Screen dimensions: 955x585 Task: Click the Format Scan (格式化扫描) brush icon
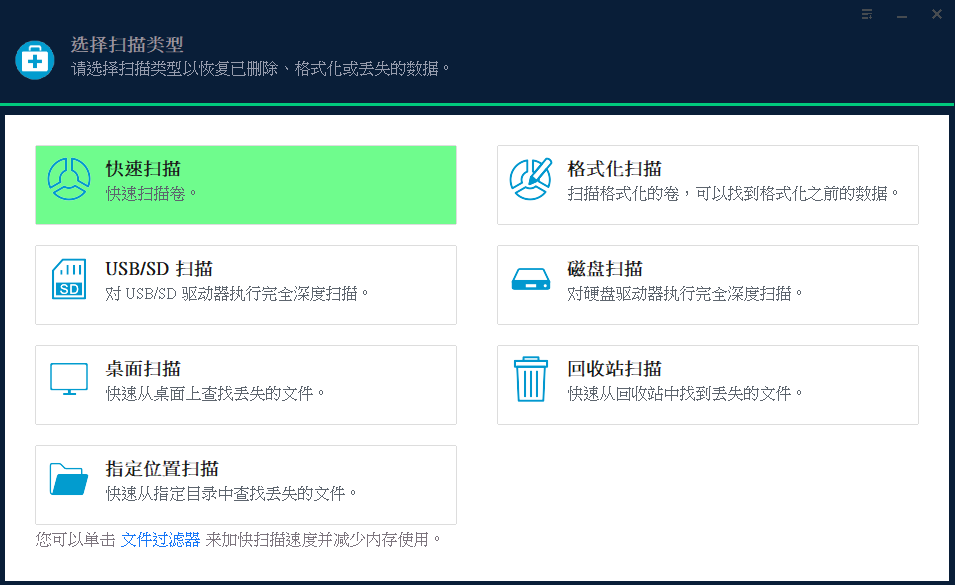[x=531, y=180]
